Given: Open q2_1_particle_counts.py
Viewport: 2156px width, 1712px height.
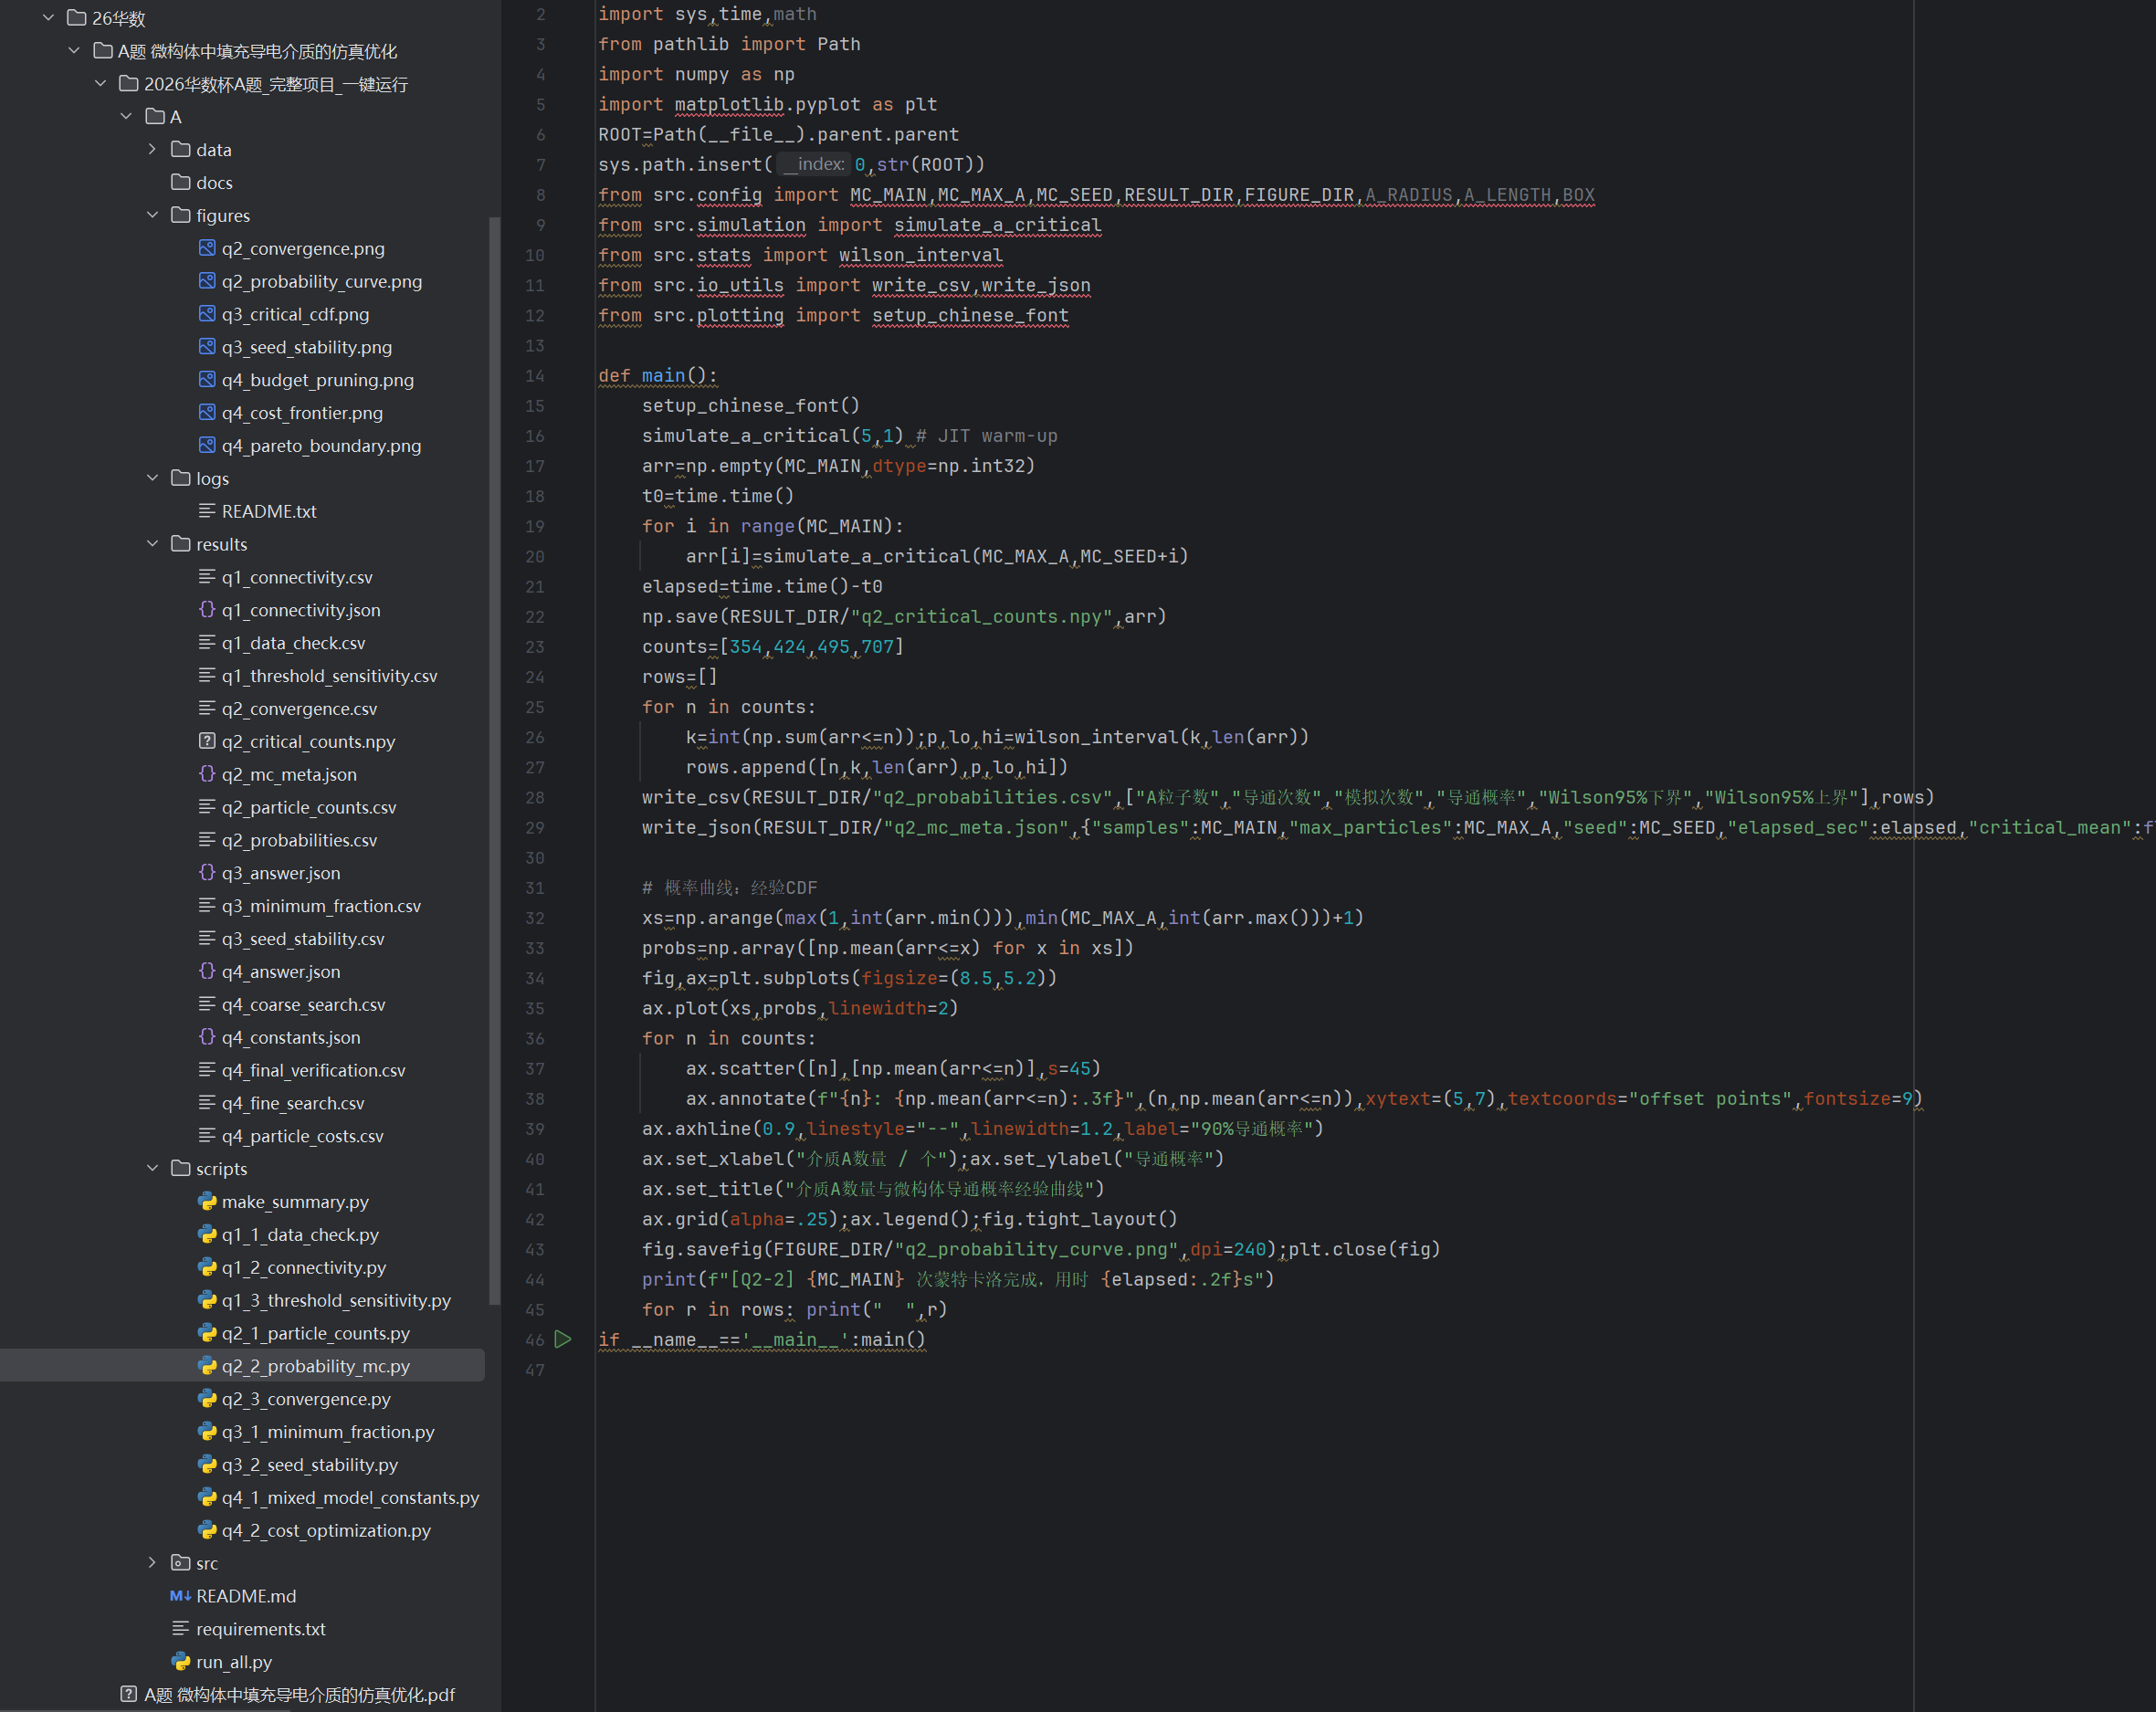Looking at the screenshot, I should tap(316, 1333).
